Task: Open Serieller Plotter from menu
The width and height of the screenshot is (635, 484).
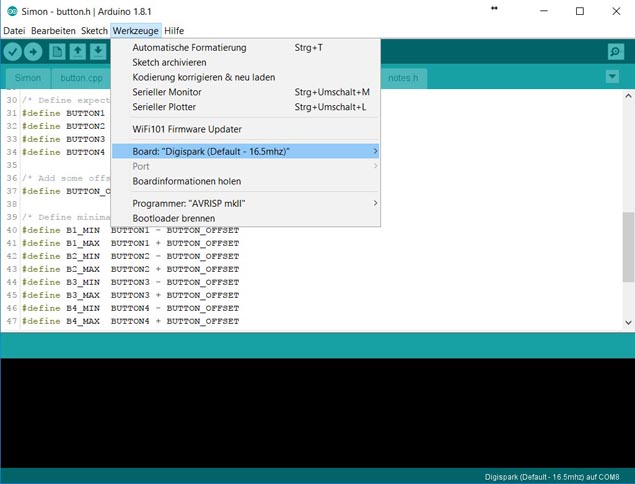Action: [x=245, y=107]
